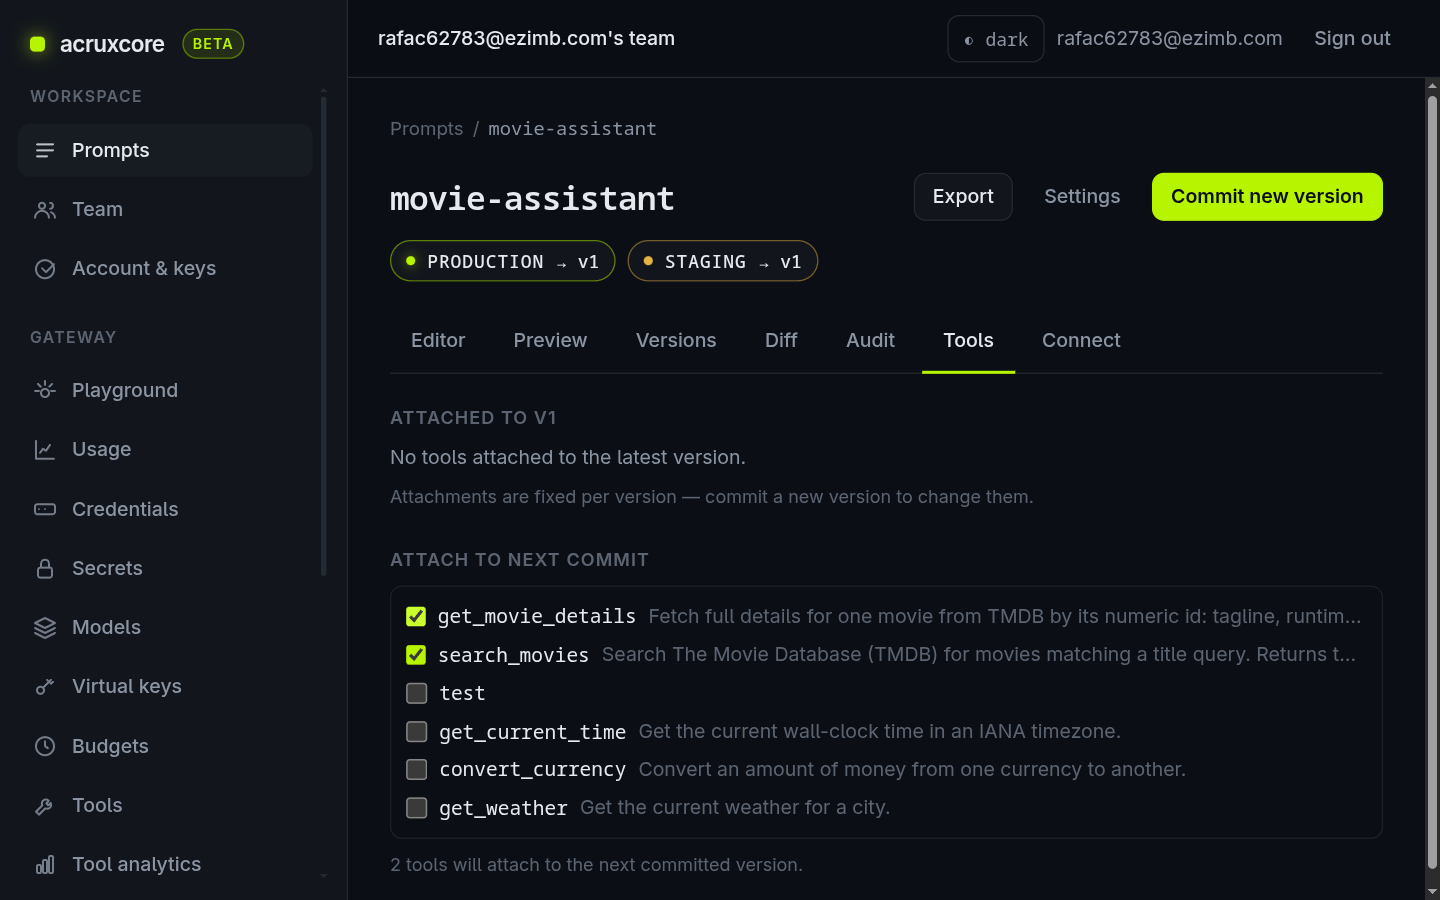Screen dimensions: 1440x900
Task: Open the Connect tab
Action: coord(1081,341)
